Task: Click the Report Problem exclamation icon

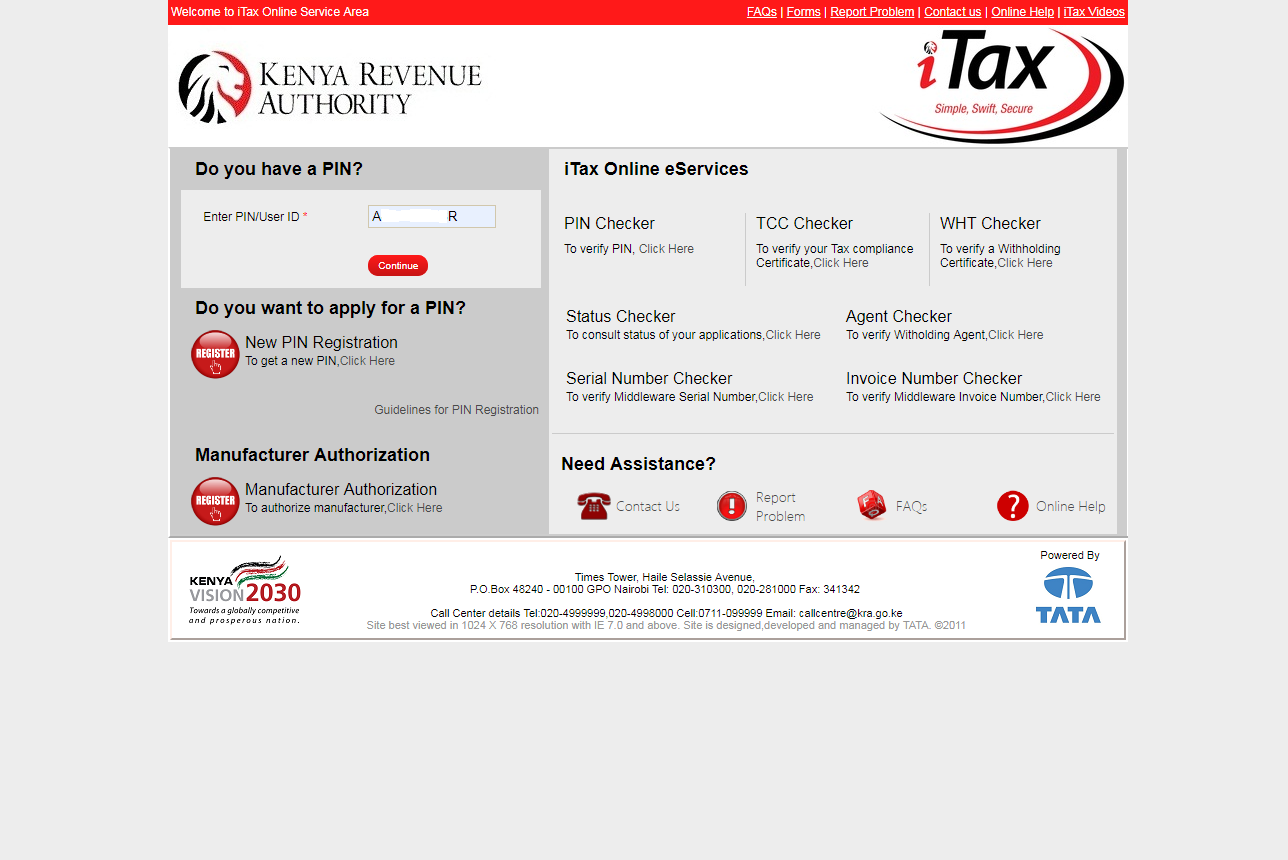Action: (732, 506)
